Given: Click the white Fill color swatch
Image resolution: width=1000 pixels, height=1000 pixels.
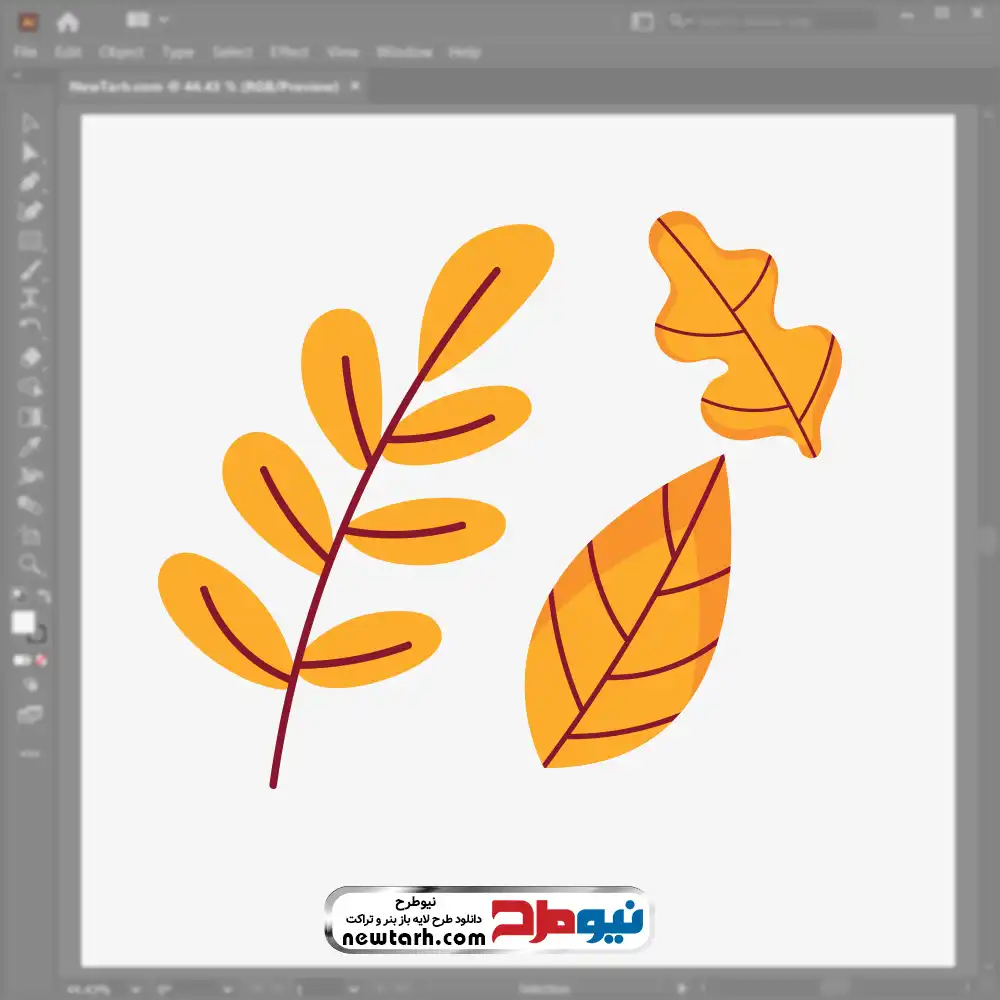Looking at the screenshot, I should pos(23,623).
